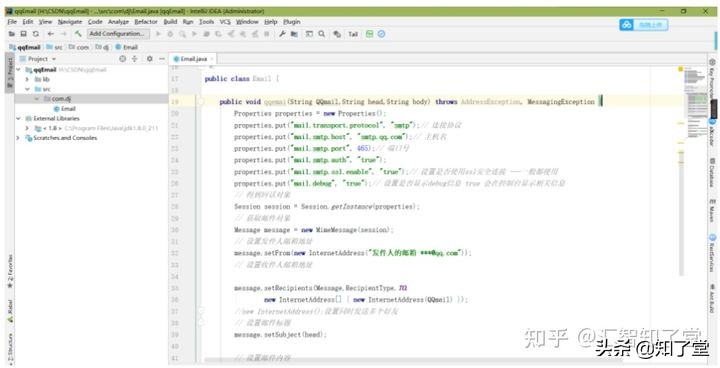The height and width of the screenshot is (368, 720).
Task: Select Email class in project tree
Action: pos(65,109)
